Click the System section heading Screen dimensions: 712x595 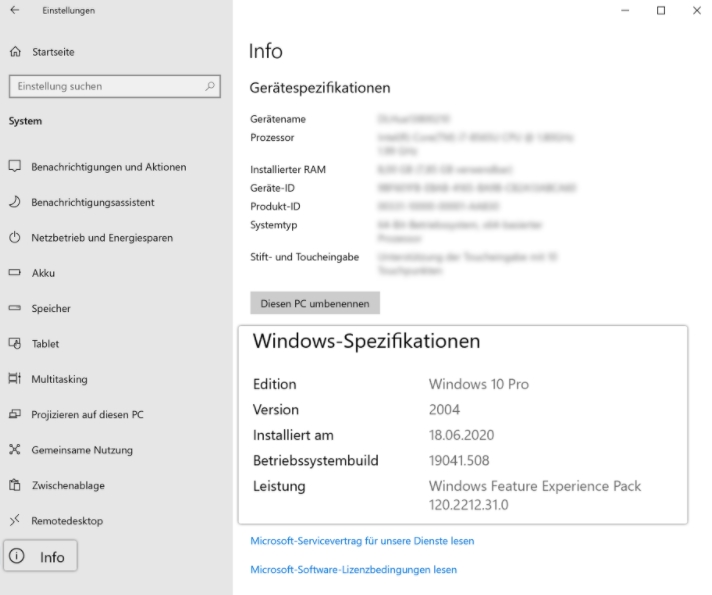[x=25, y=121]
